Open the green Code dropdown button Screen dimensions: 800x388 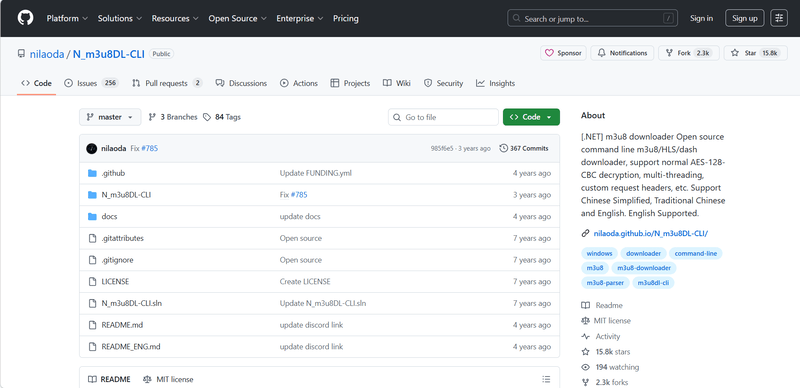click(x=531, y=117)
